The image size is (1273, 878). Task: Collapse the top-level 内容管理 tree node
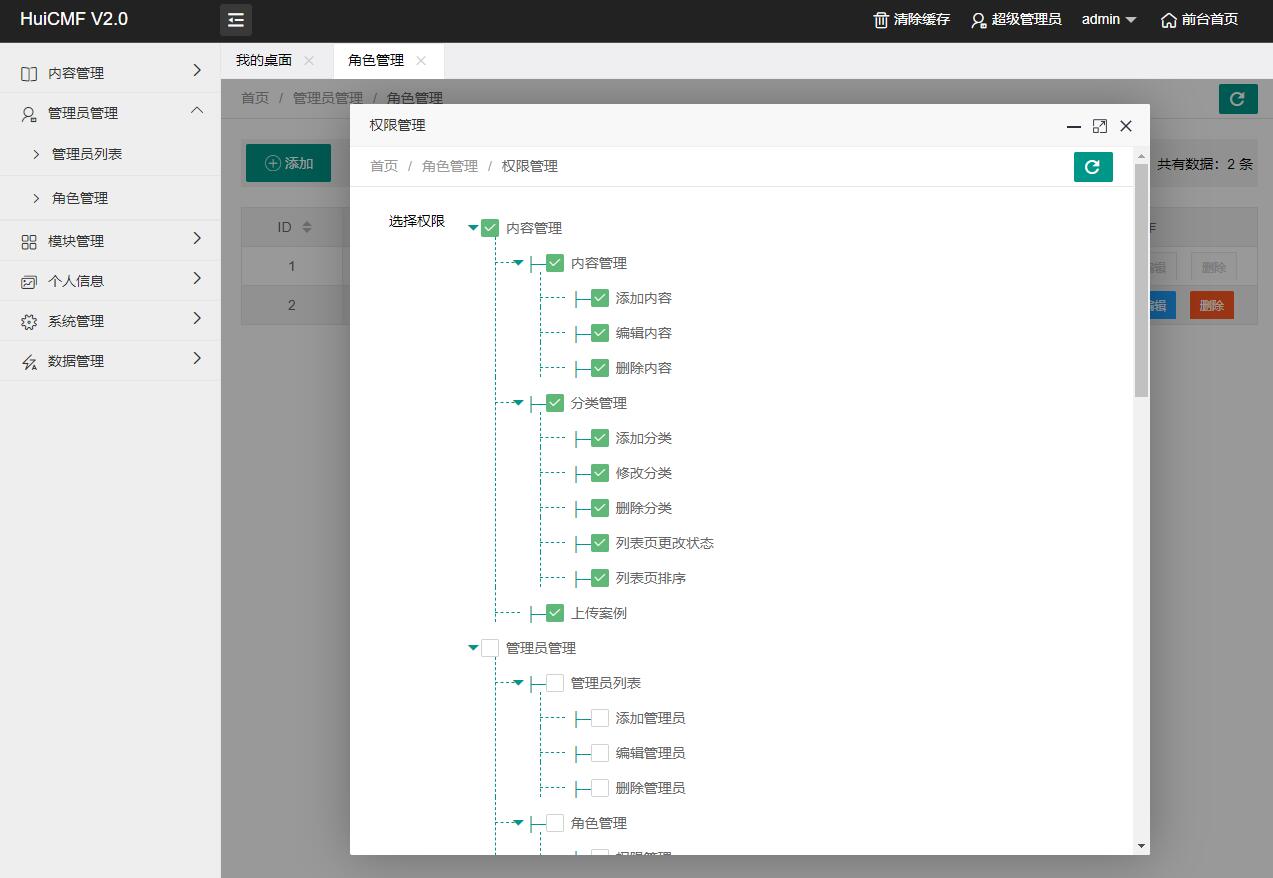tap(473, 228)
